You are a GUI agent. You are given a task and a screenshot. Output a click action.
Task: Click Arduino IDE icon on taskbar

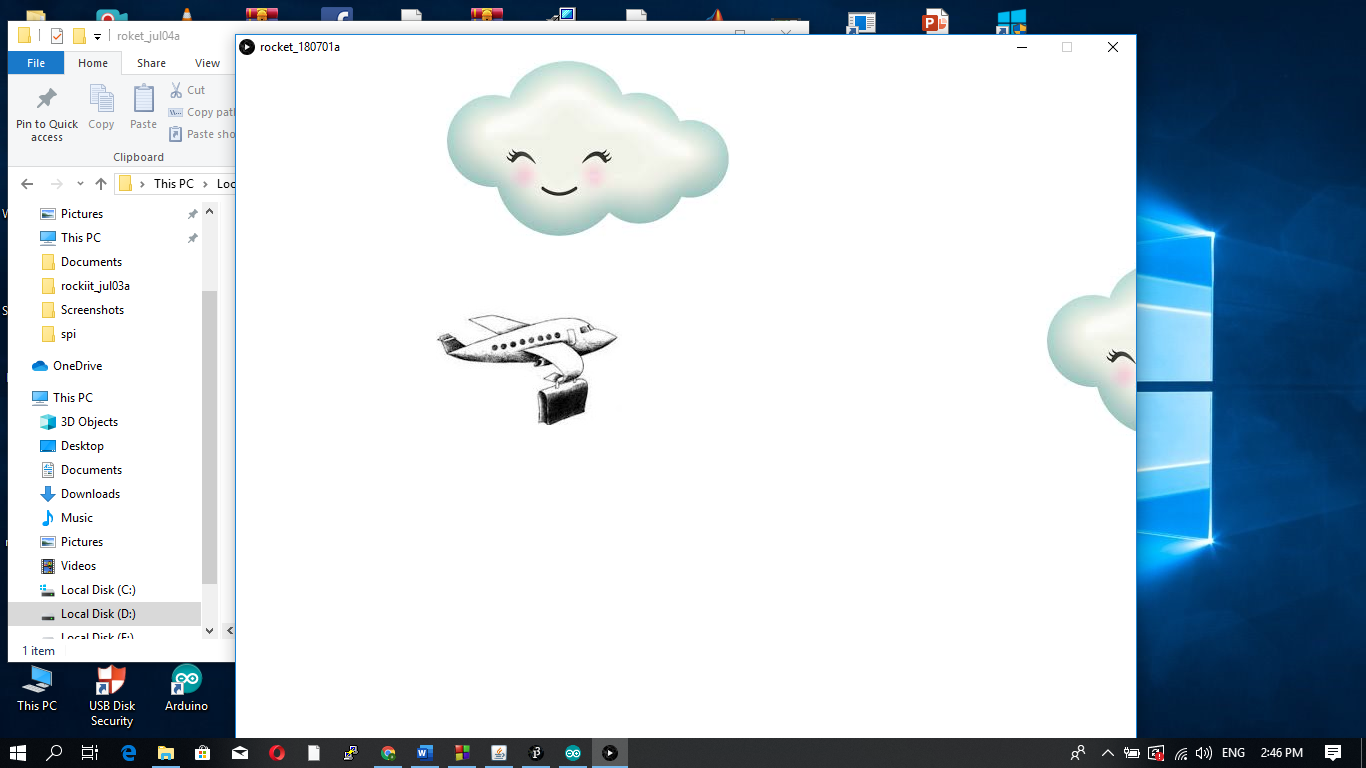tap(573, 753)
